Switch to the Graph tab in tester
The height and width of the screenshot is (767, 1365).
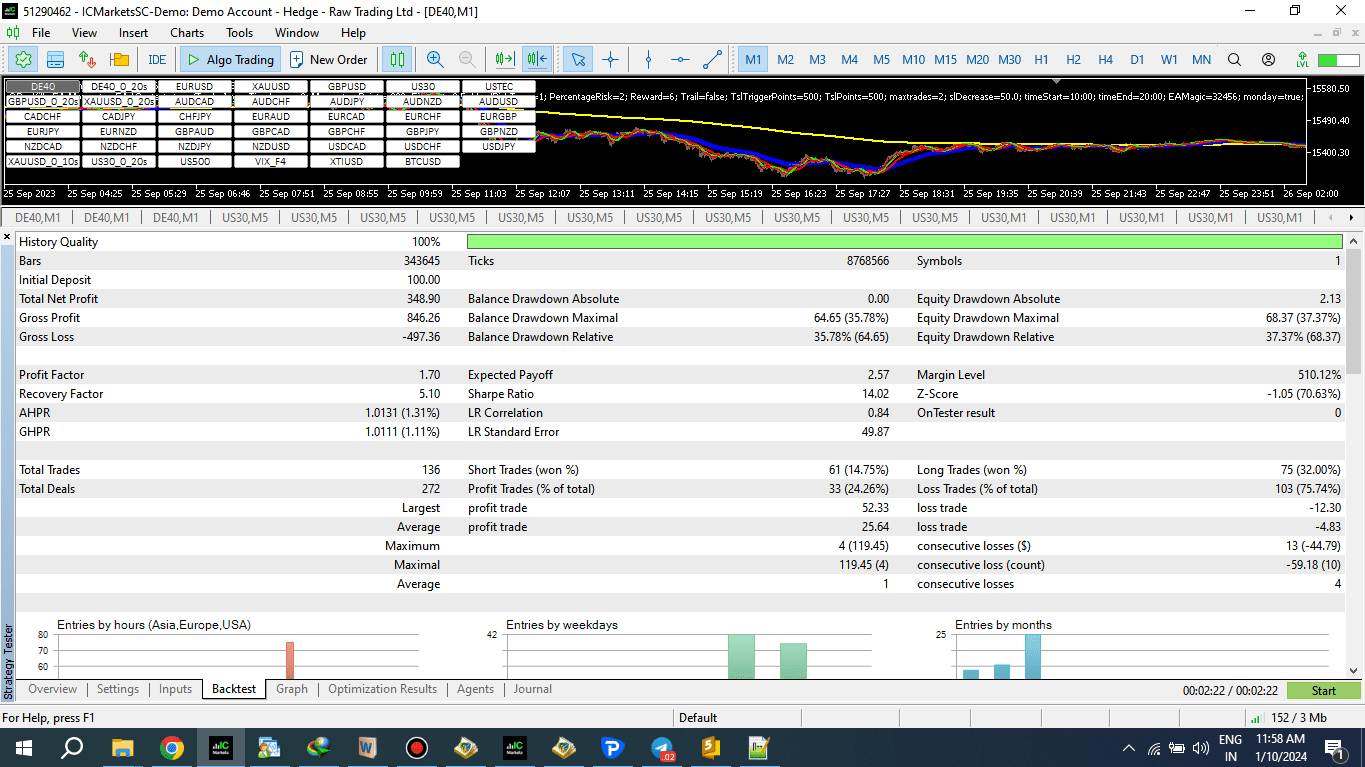click(x=292, y=689)
